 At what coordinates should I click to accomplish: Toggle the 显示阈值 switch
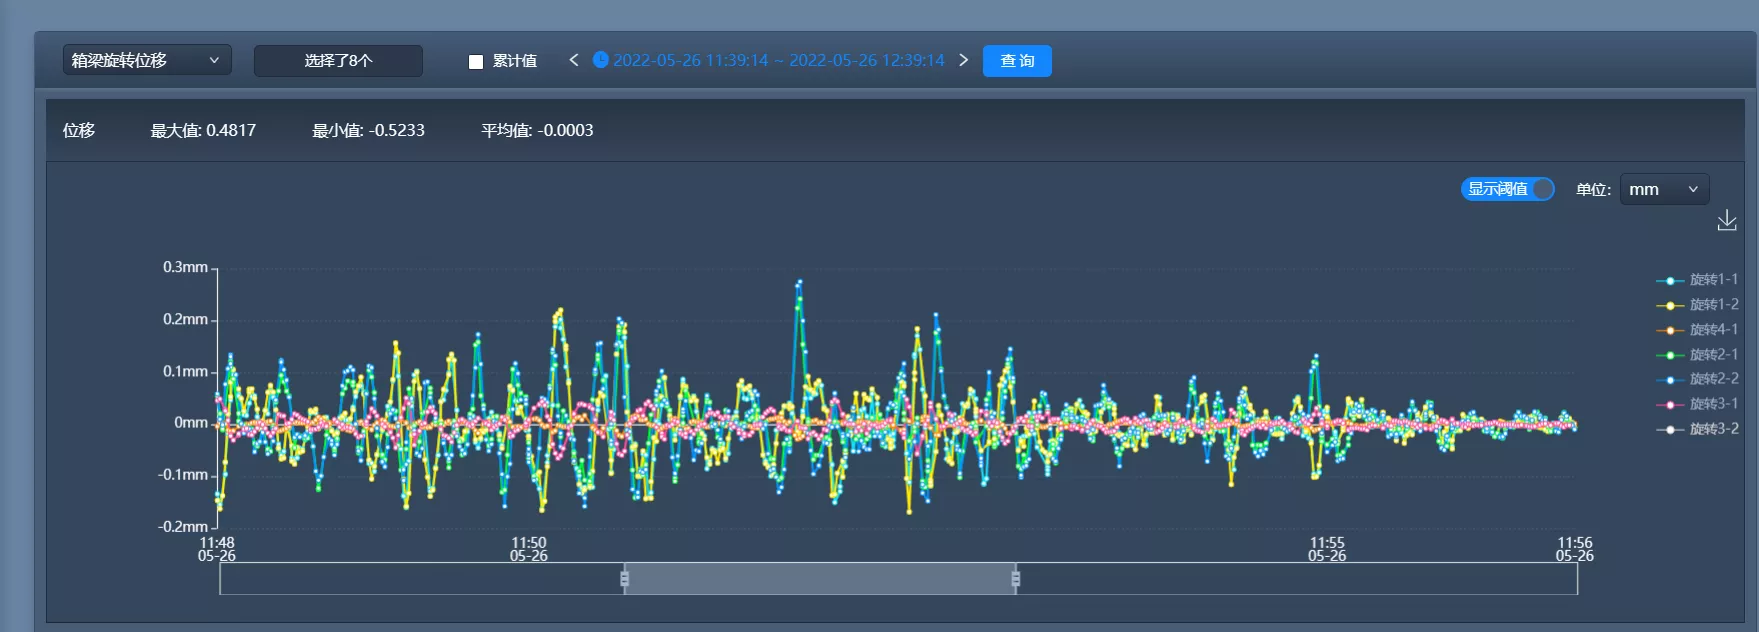tap(1508, 189)
